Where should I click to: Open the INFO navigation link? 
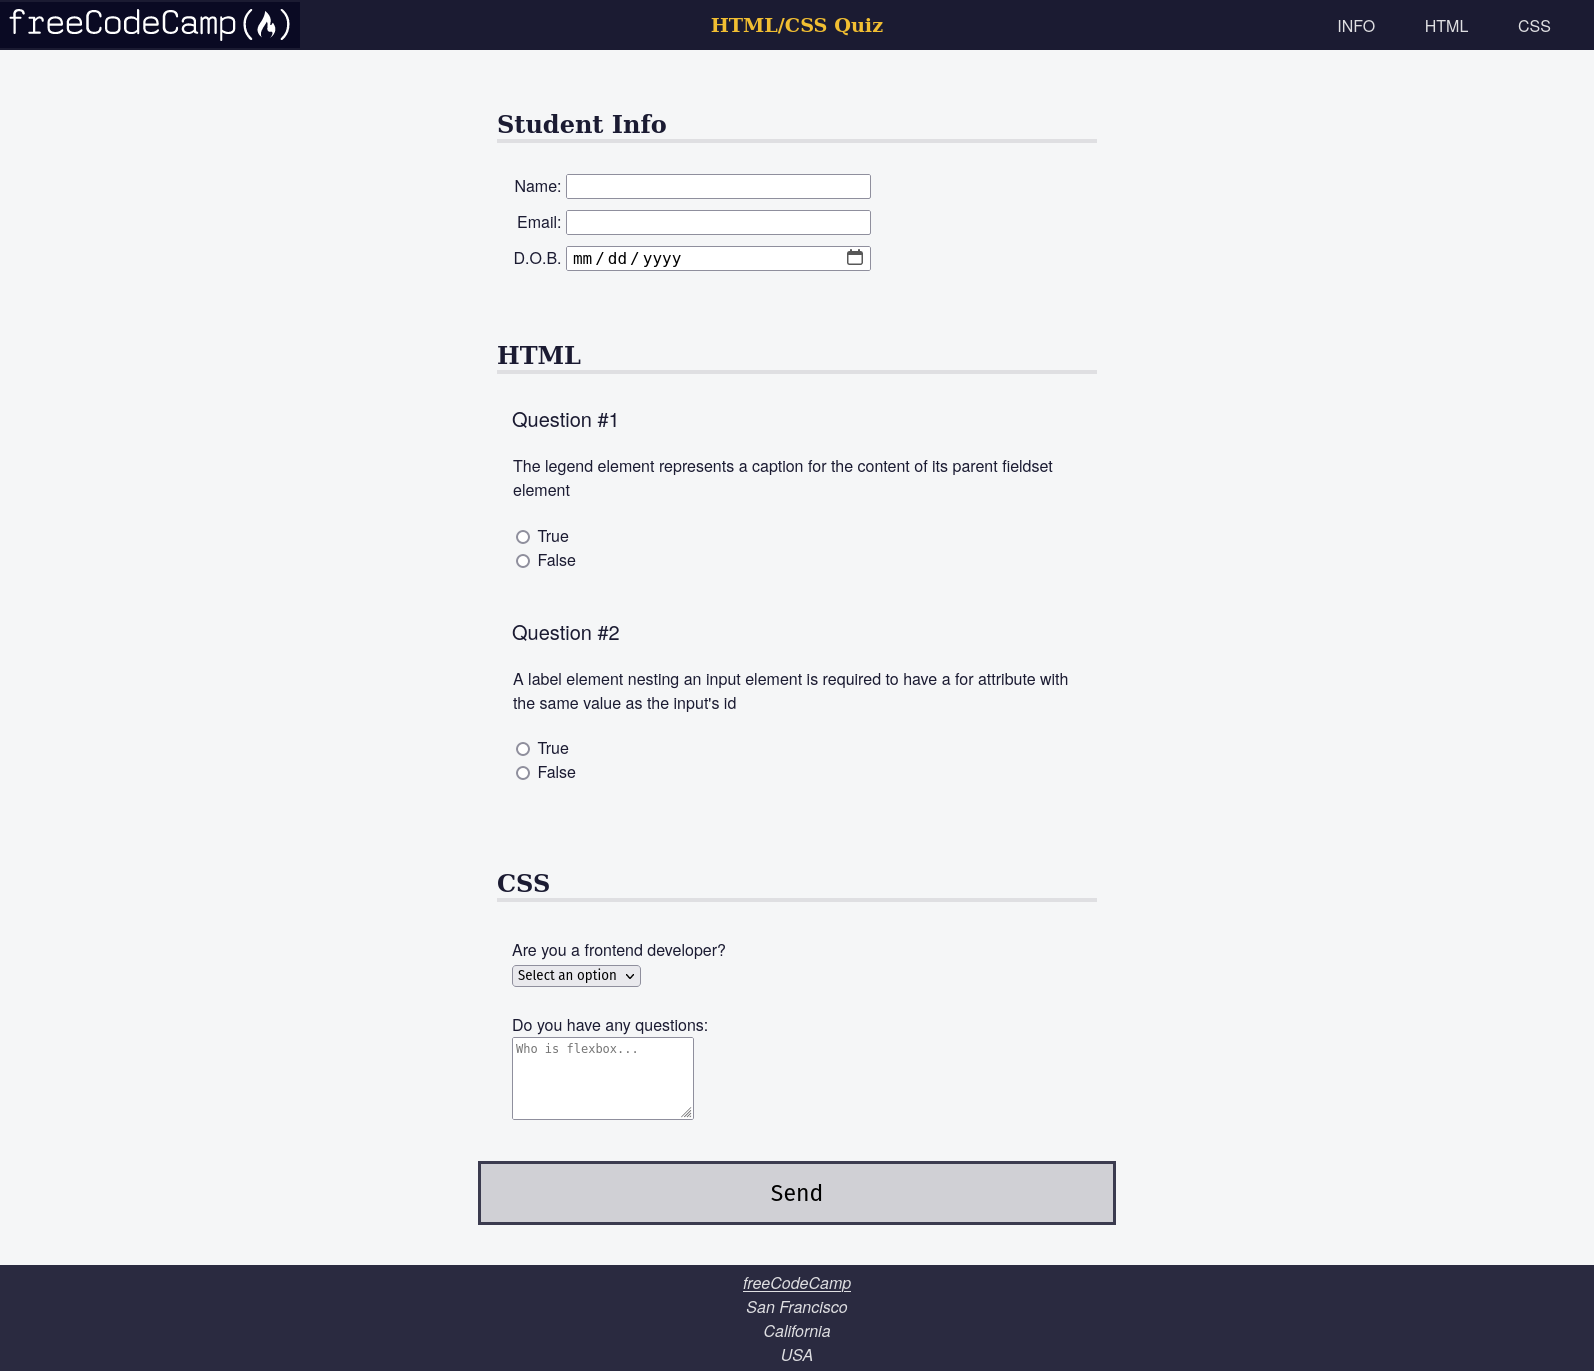(x=1356, y=26)
